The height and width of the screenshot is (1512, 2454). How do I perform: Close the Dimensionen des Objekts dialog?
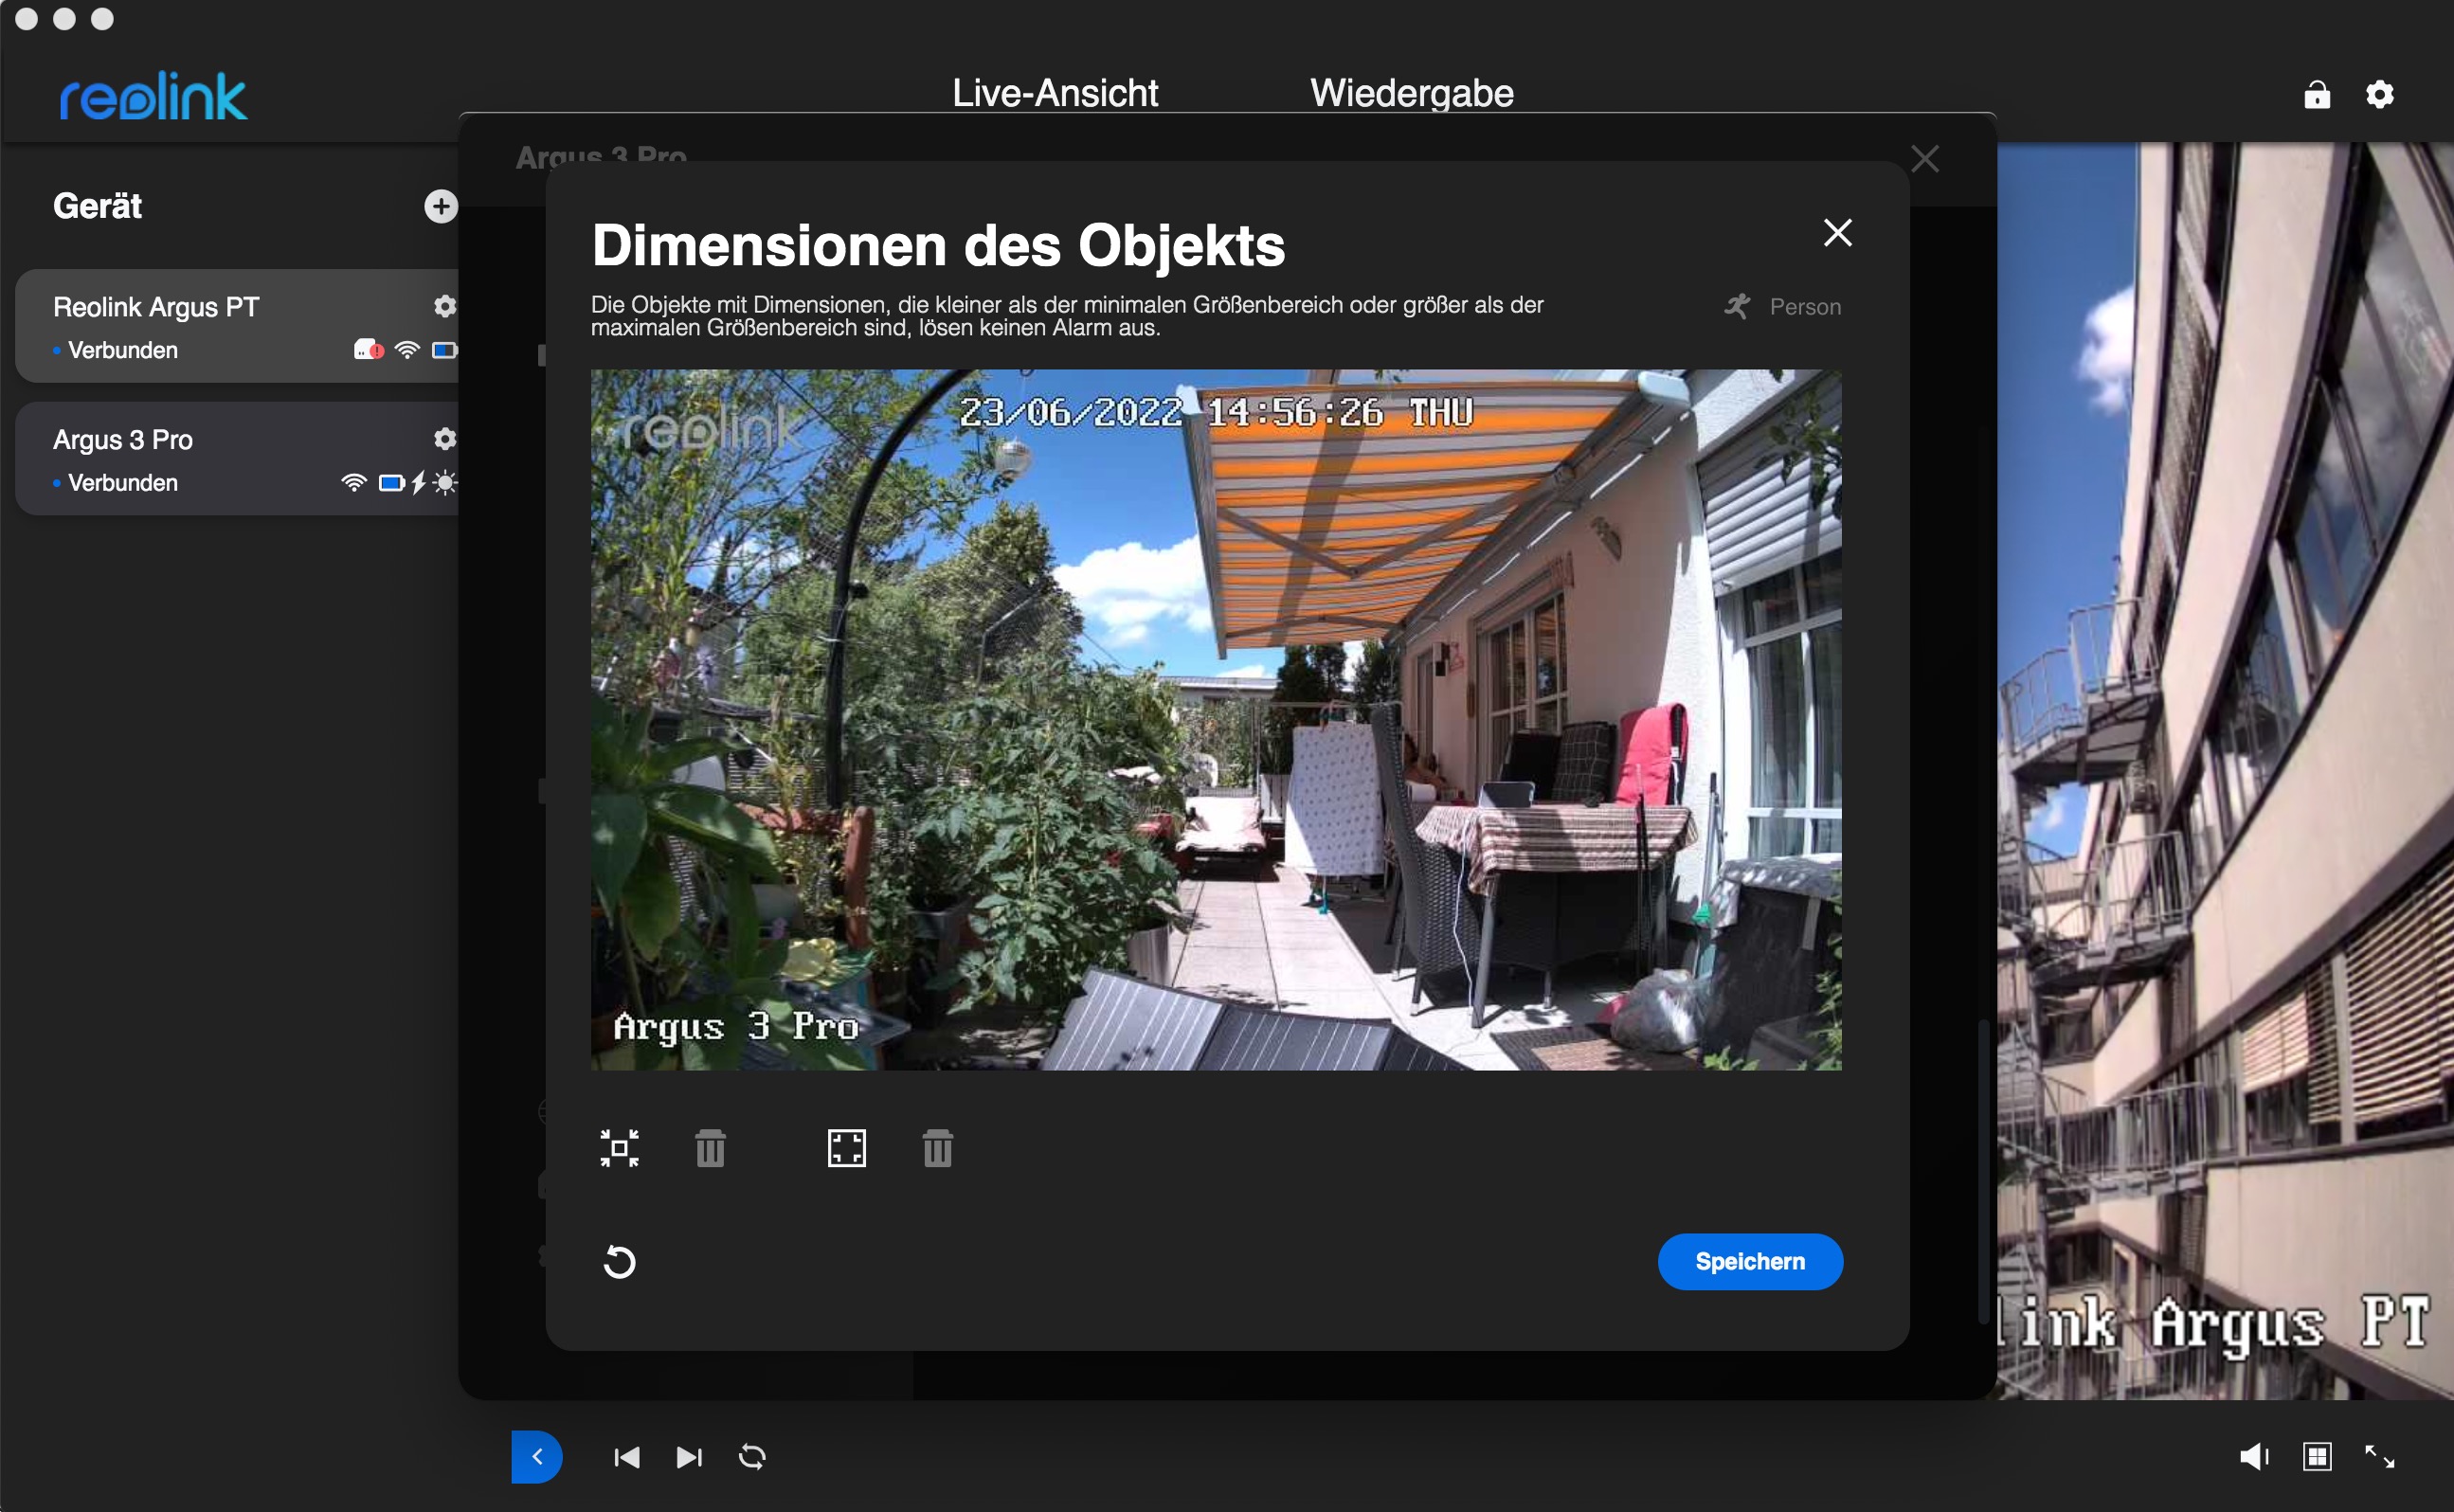pos(1837,233)
